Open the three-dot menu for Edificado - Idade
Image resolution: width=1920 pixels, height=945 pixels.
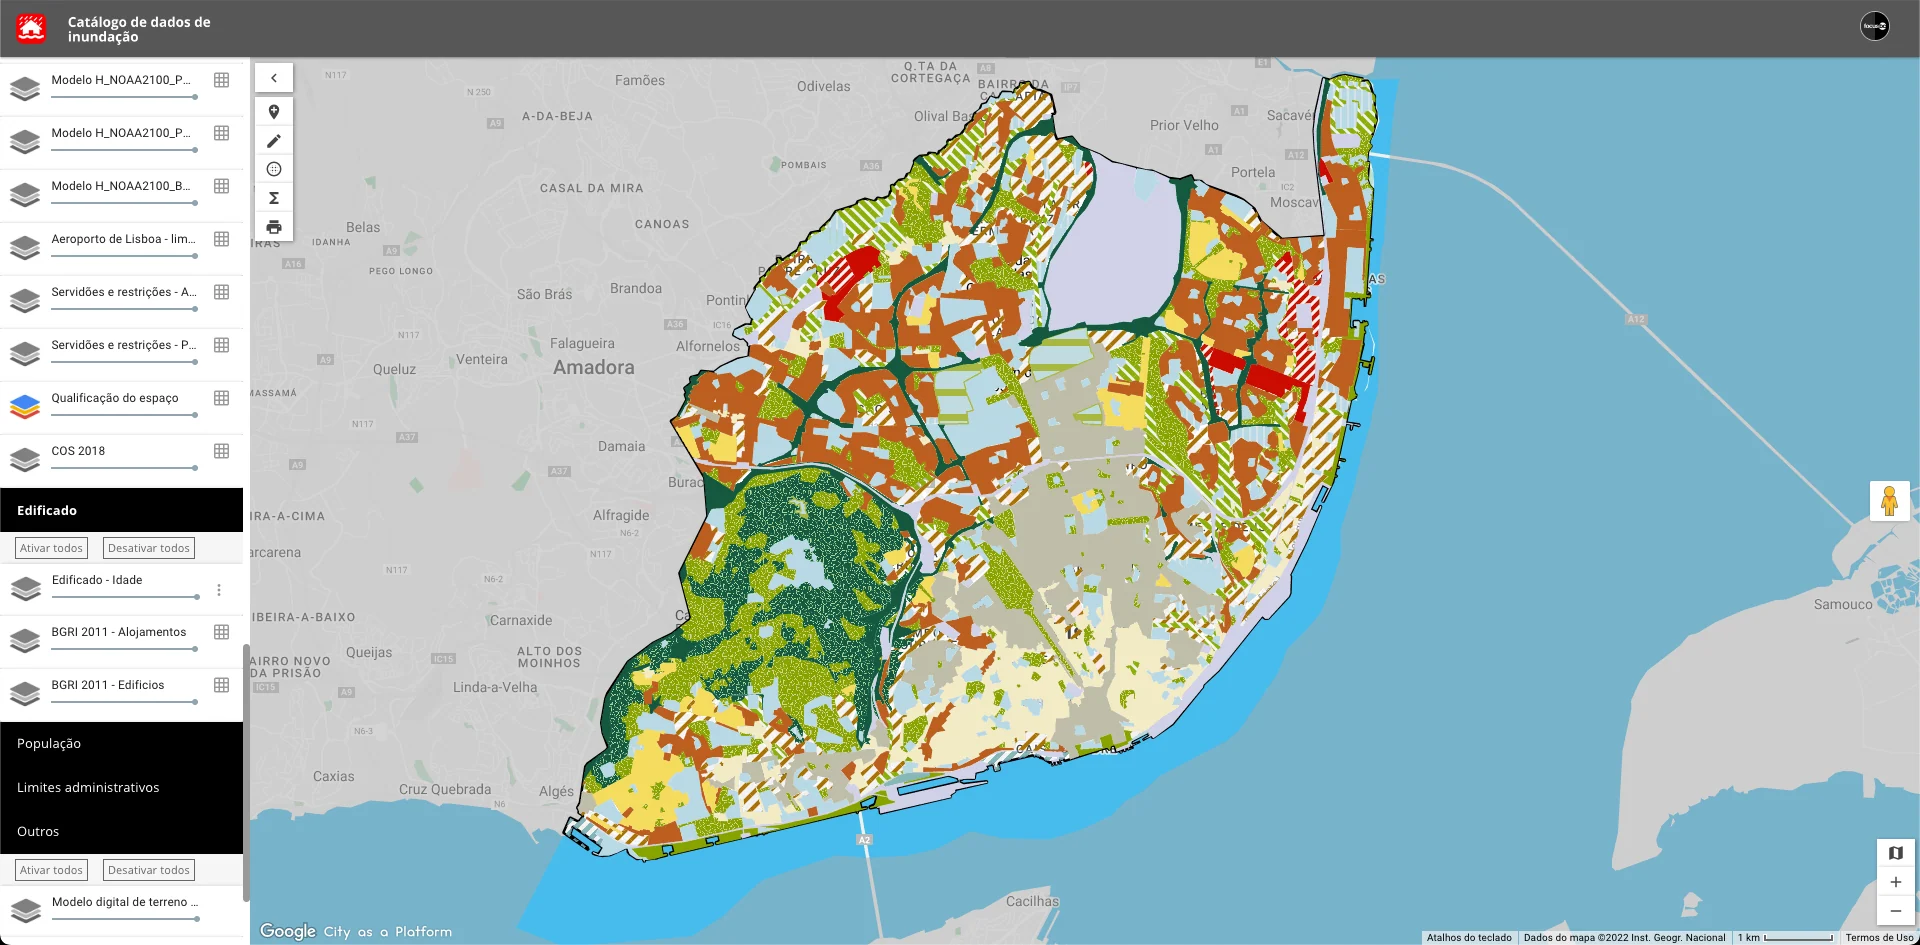pos(219,590)
